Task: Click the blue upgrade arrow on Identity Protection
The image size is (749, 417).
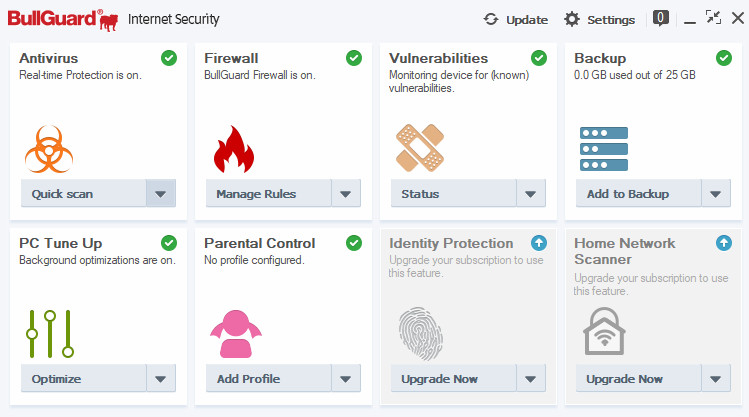Action: pos(539,243)
